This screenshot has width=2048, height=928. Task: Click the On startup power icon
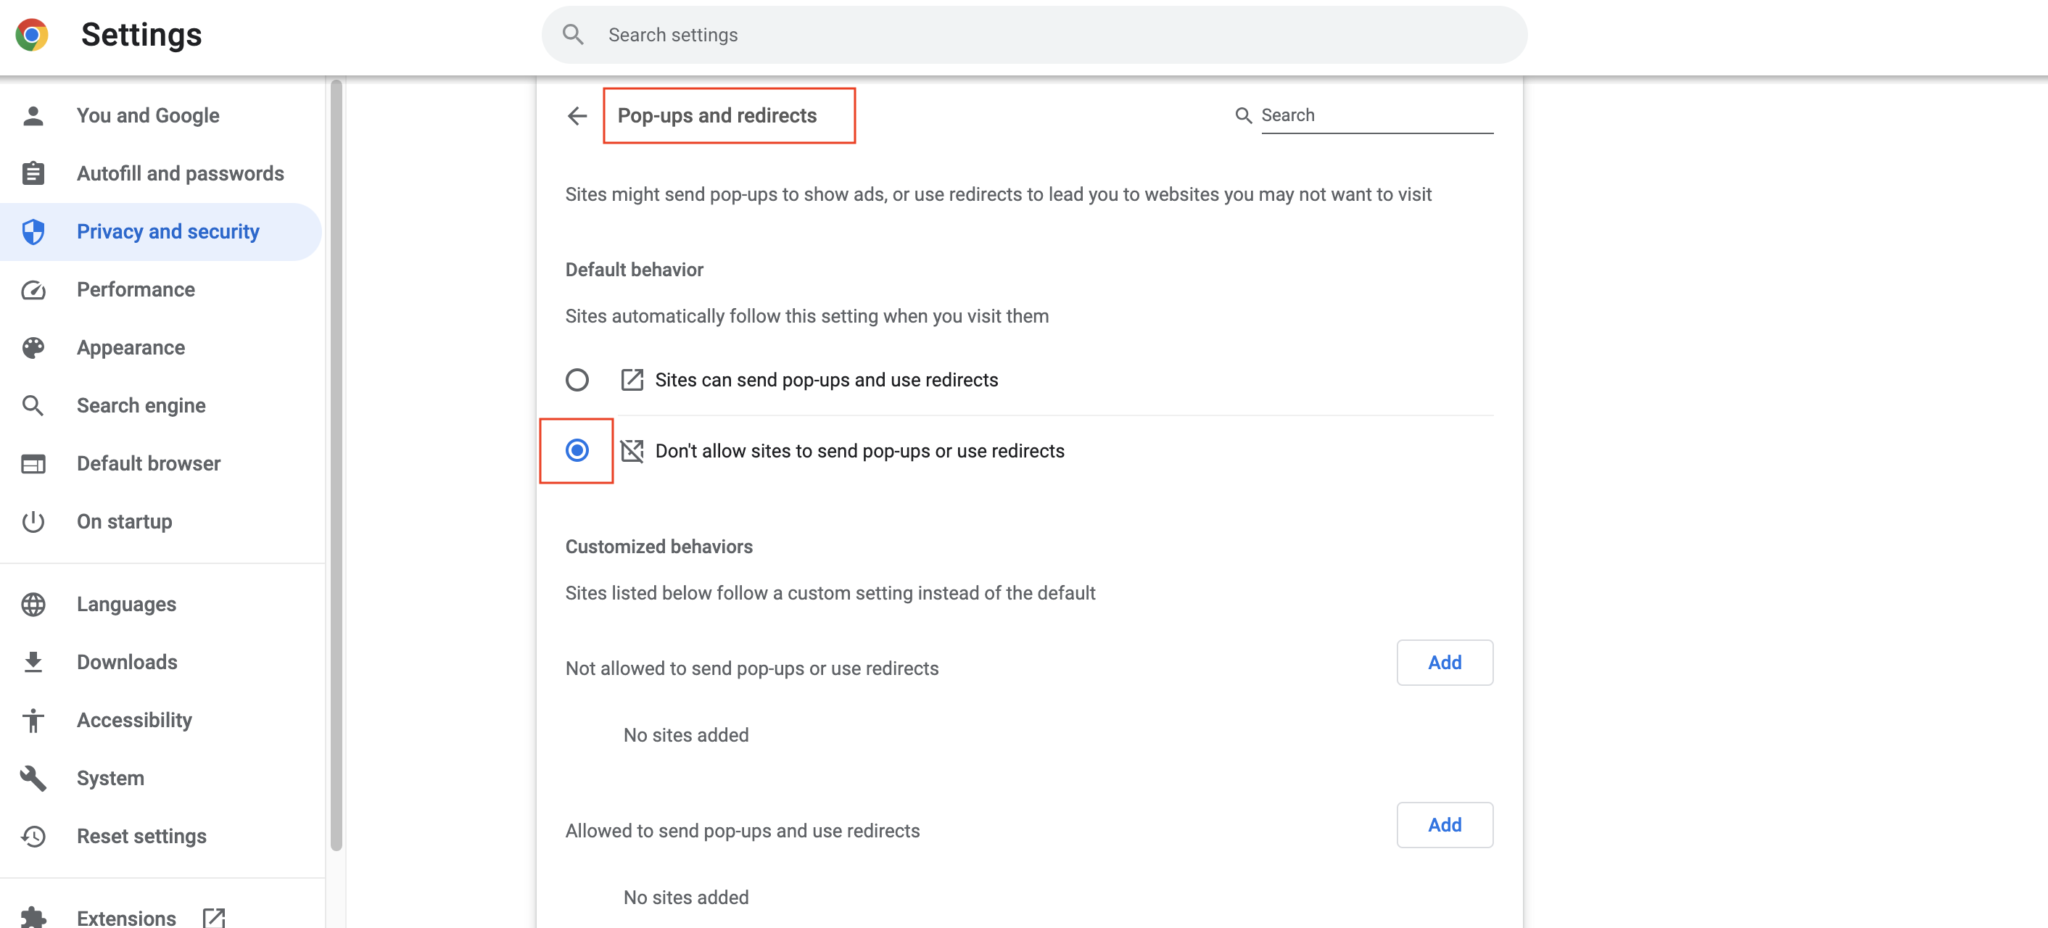(x=33, y=522)
